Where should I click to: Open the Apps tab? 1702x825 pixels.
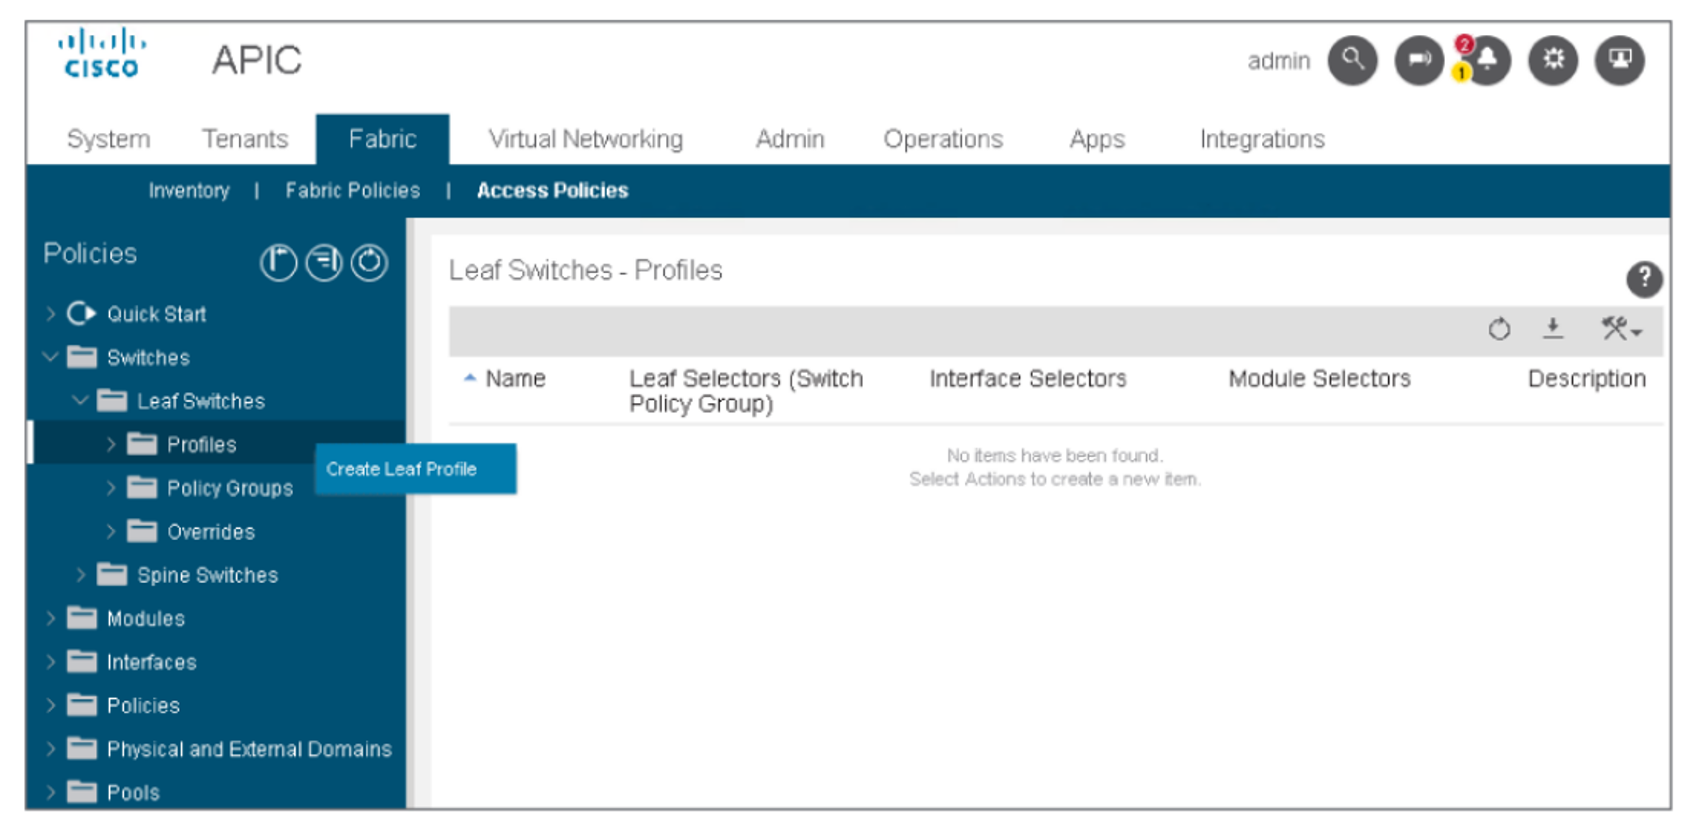(1097, 139)
